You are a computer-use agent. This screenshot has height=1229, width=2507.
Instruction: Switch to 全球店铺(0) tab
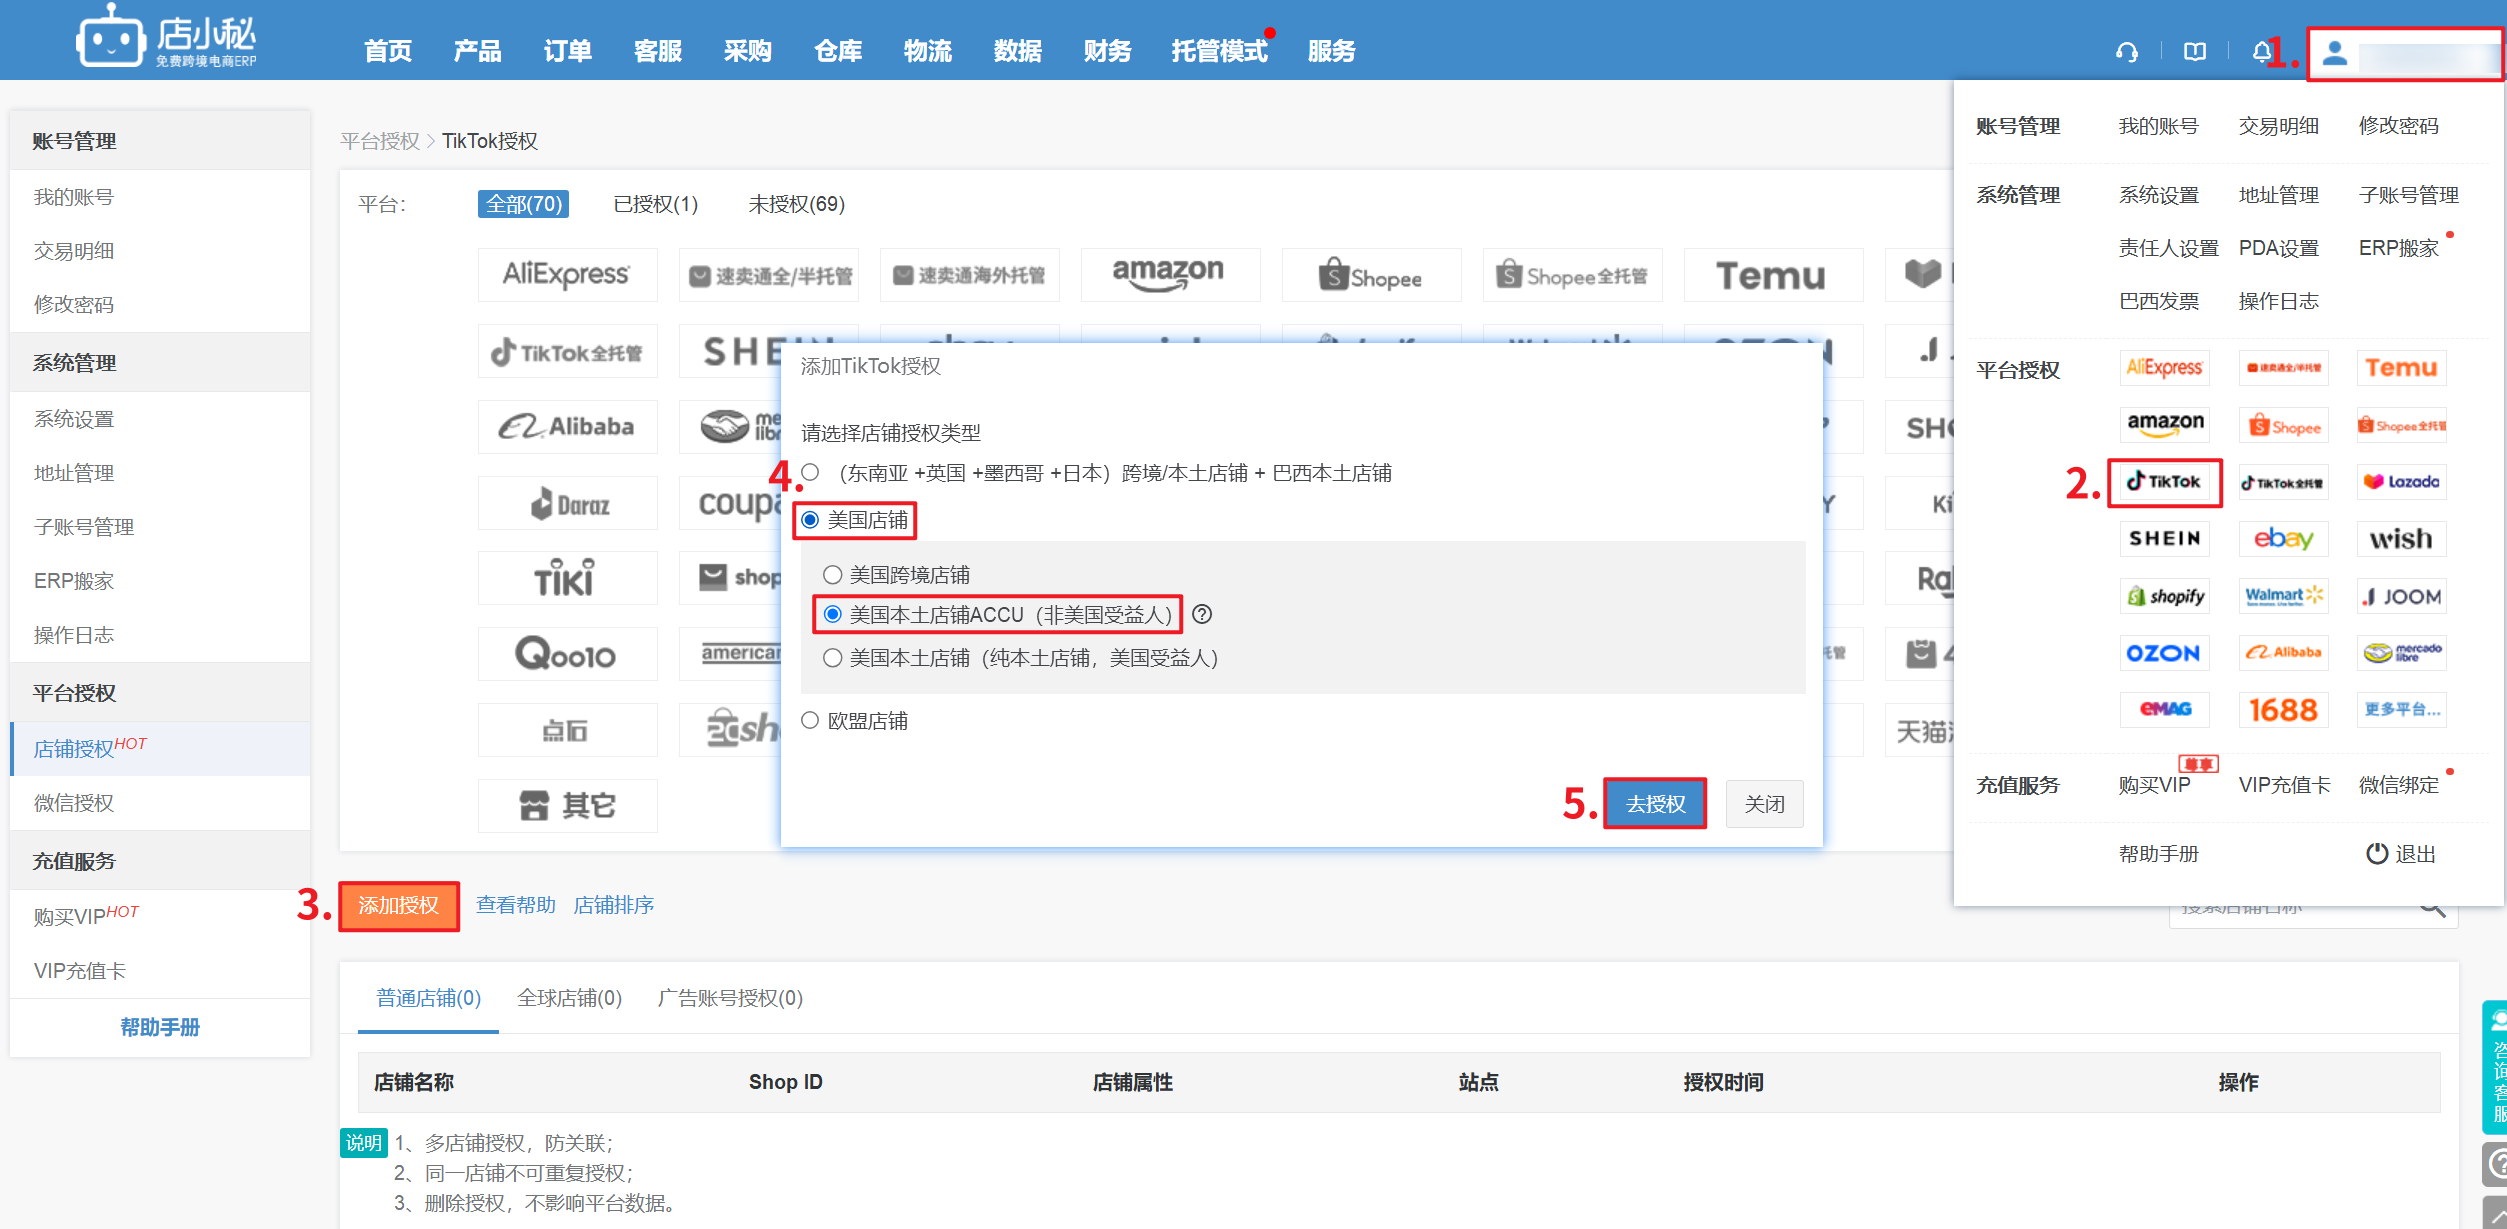pos(569,998)
